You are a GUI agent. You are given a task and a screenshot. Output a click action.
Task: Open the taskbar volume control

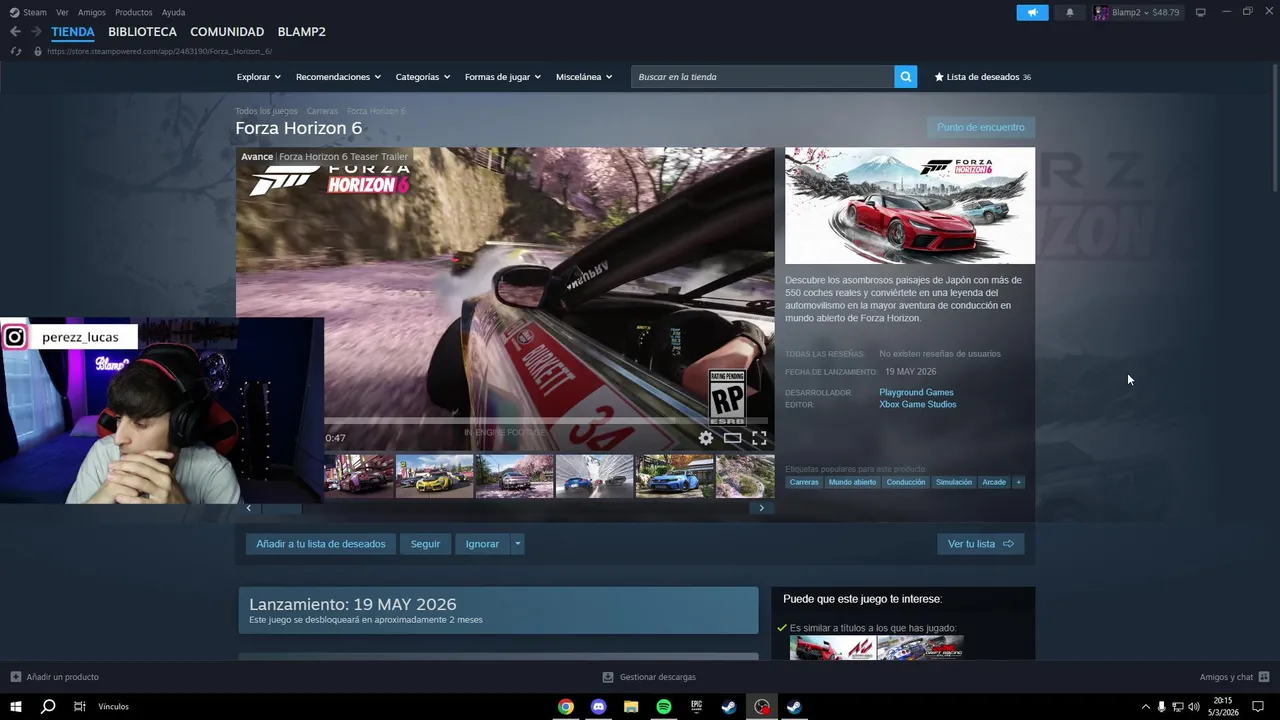tap(1194, 707)
